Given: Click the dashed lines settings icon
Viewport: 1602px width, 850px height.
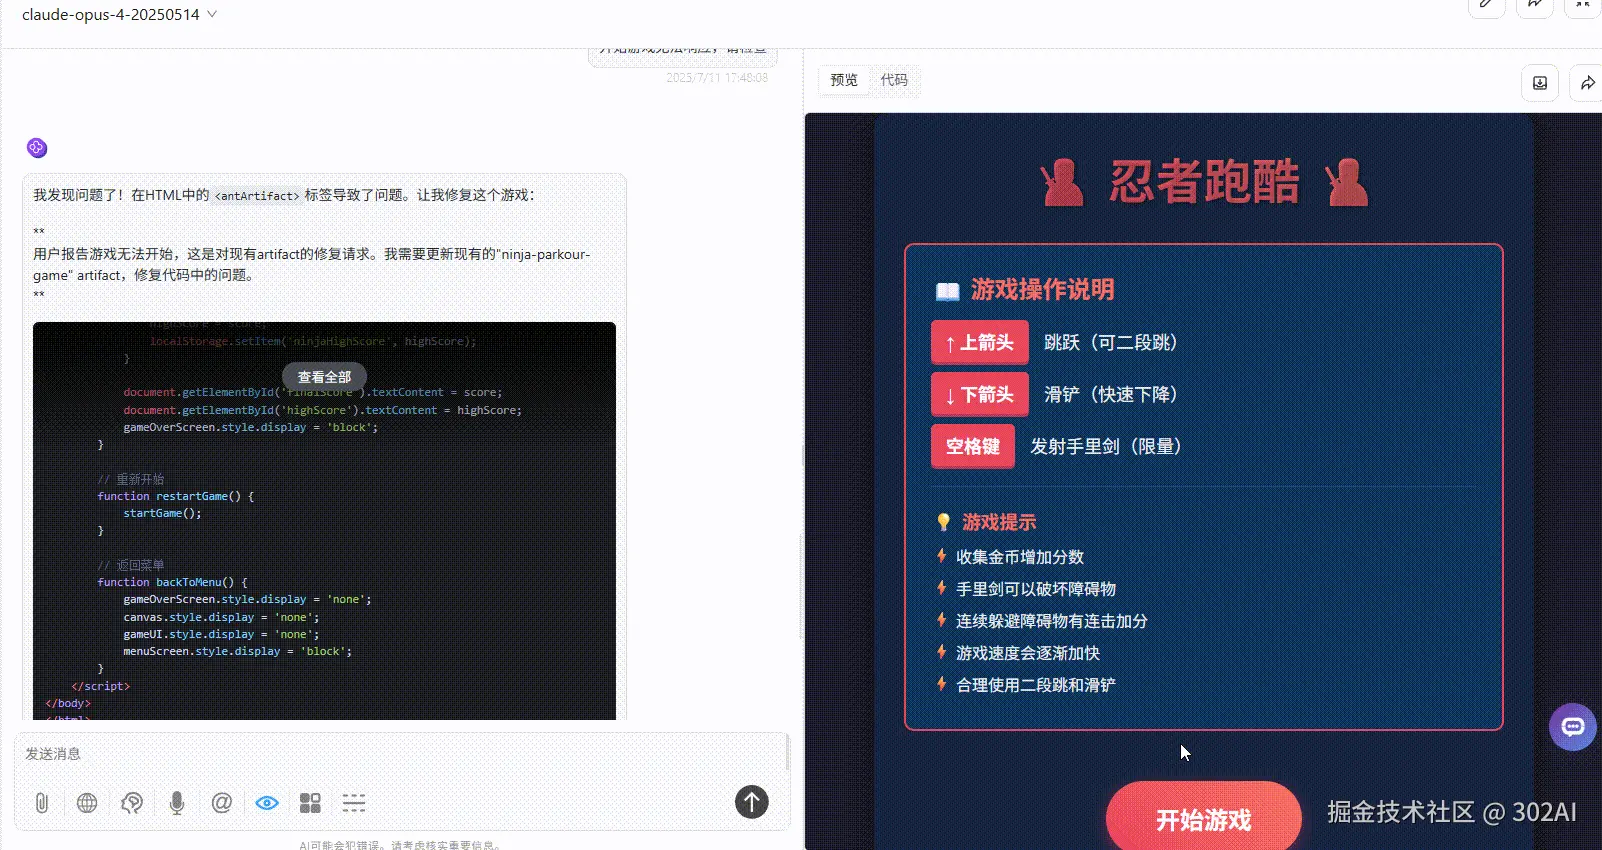Looking at the screenshot, I should click(x=354, y=803).
